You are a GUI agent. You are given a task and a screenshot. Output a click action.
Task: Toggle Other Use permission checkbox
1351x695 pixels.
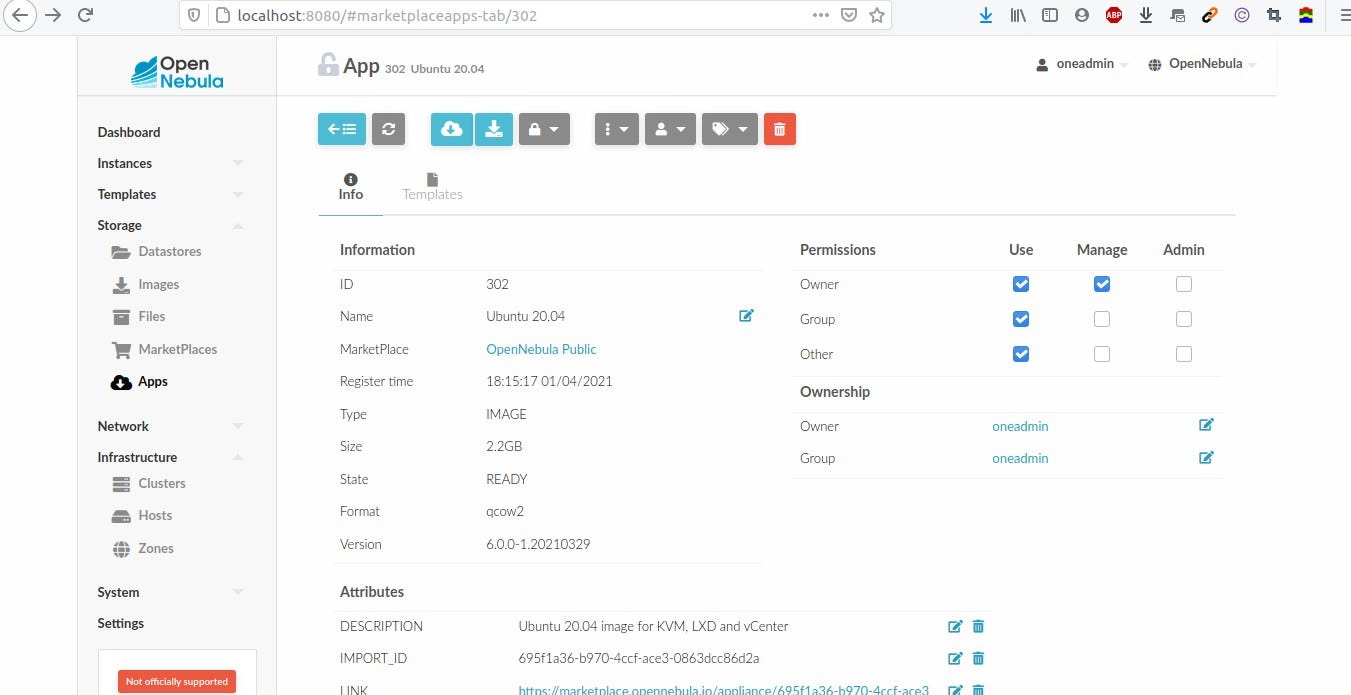pyautogui.click(x=1021, y=354)
